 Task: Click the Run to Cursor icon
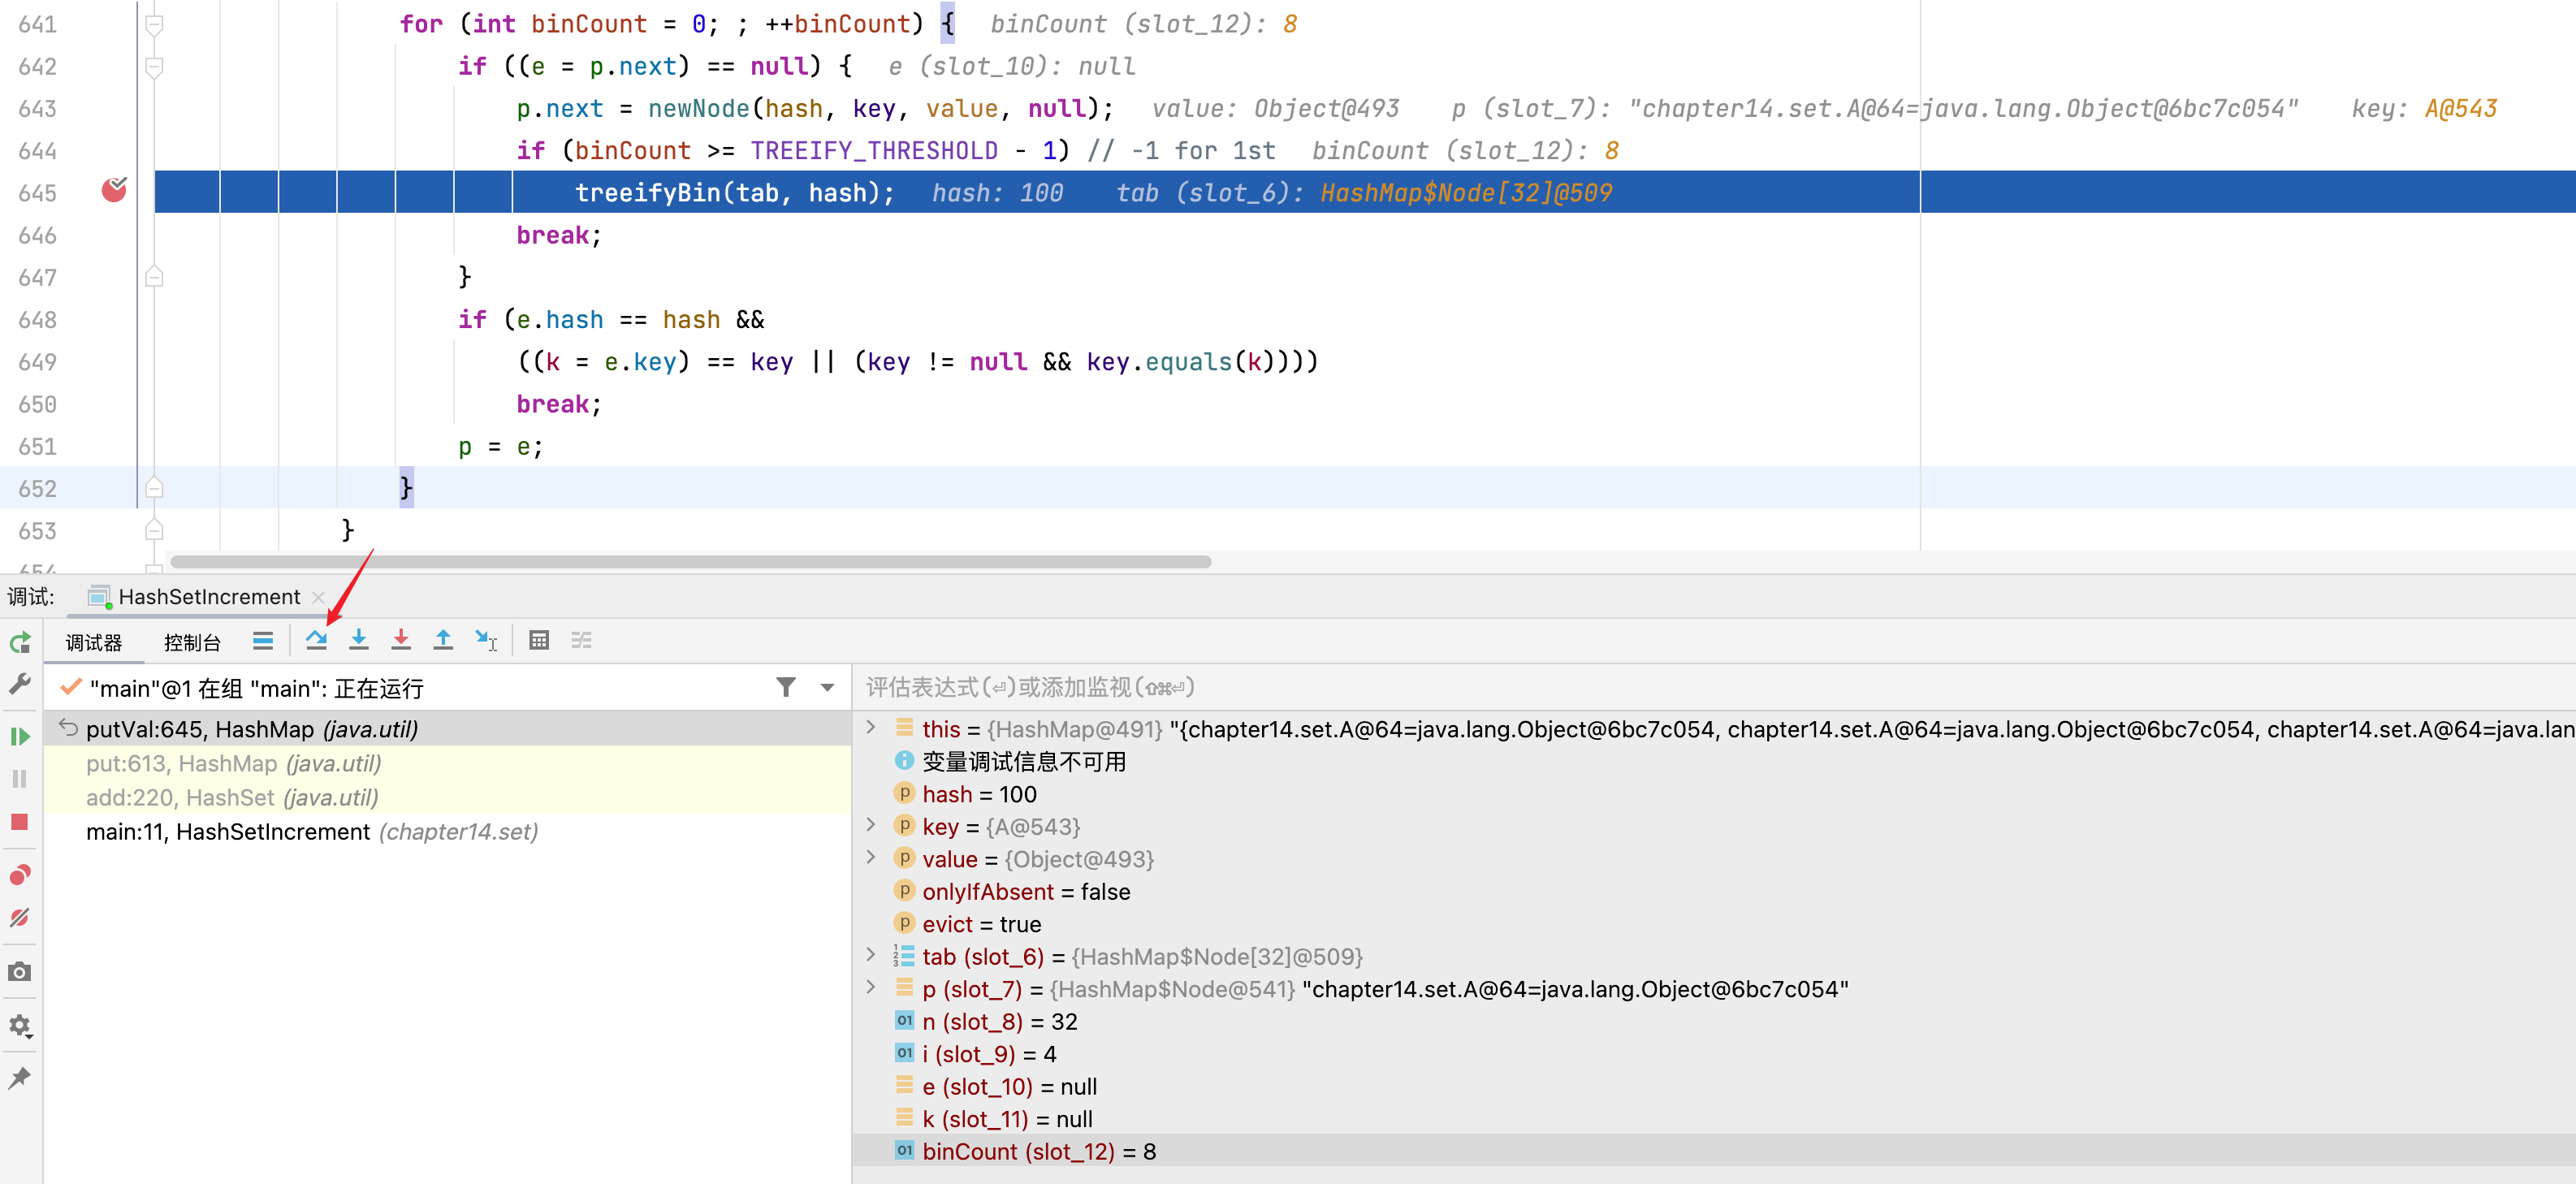pos(486,640)
